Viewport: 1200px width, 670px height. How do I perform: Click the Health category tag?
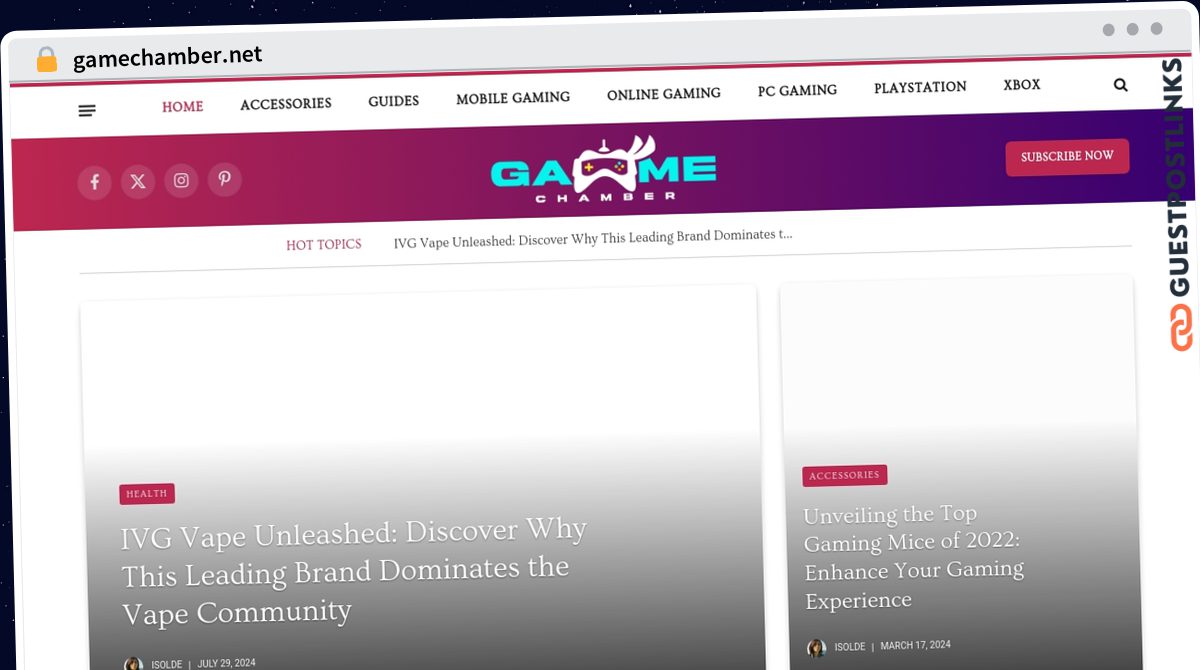pos(147,494)
